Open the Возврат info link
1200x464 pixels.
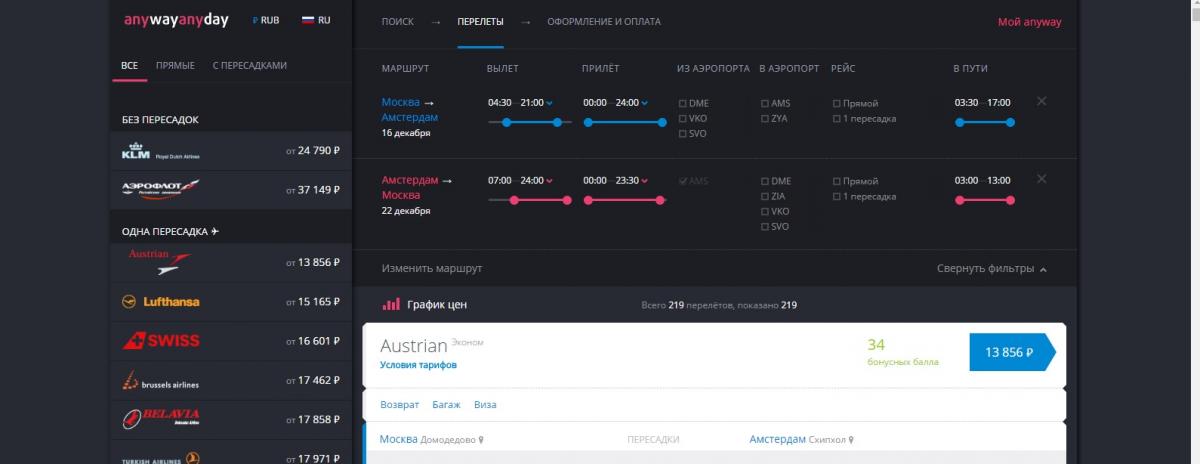[x=398, y=405]
